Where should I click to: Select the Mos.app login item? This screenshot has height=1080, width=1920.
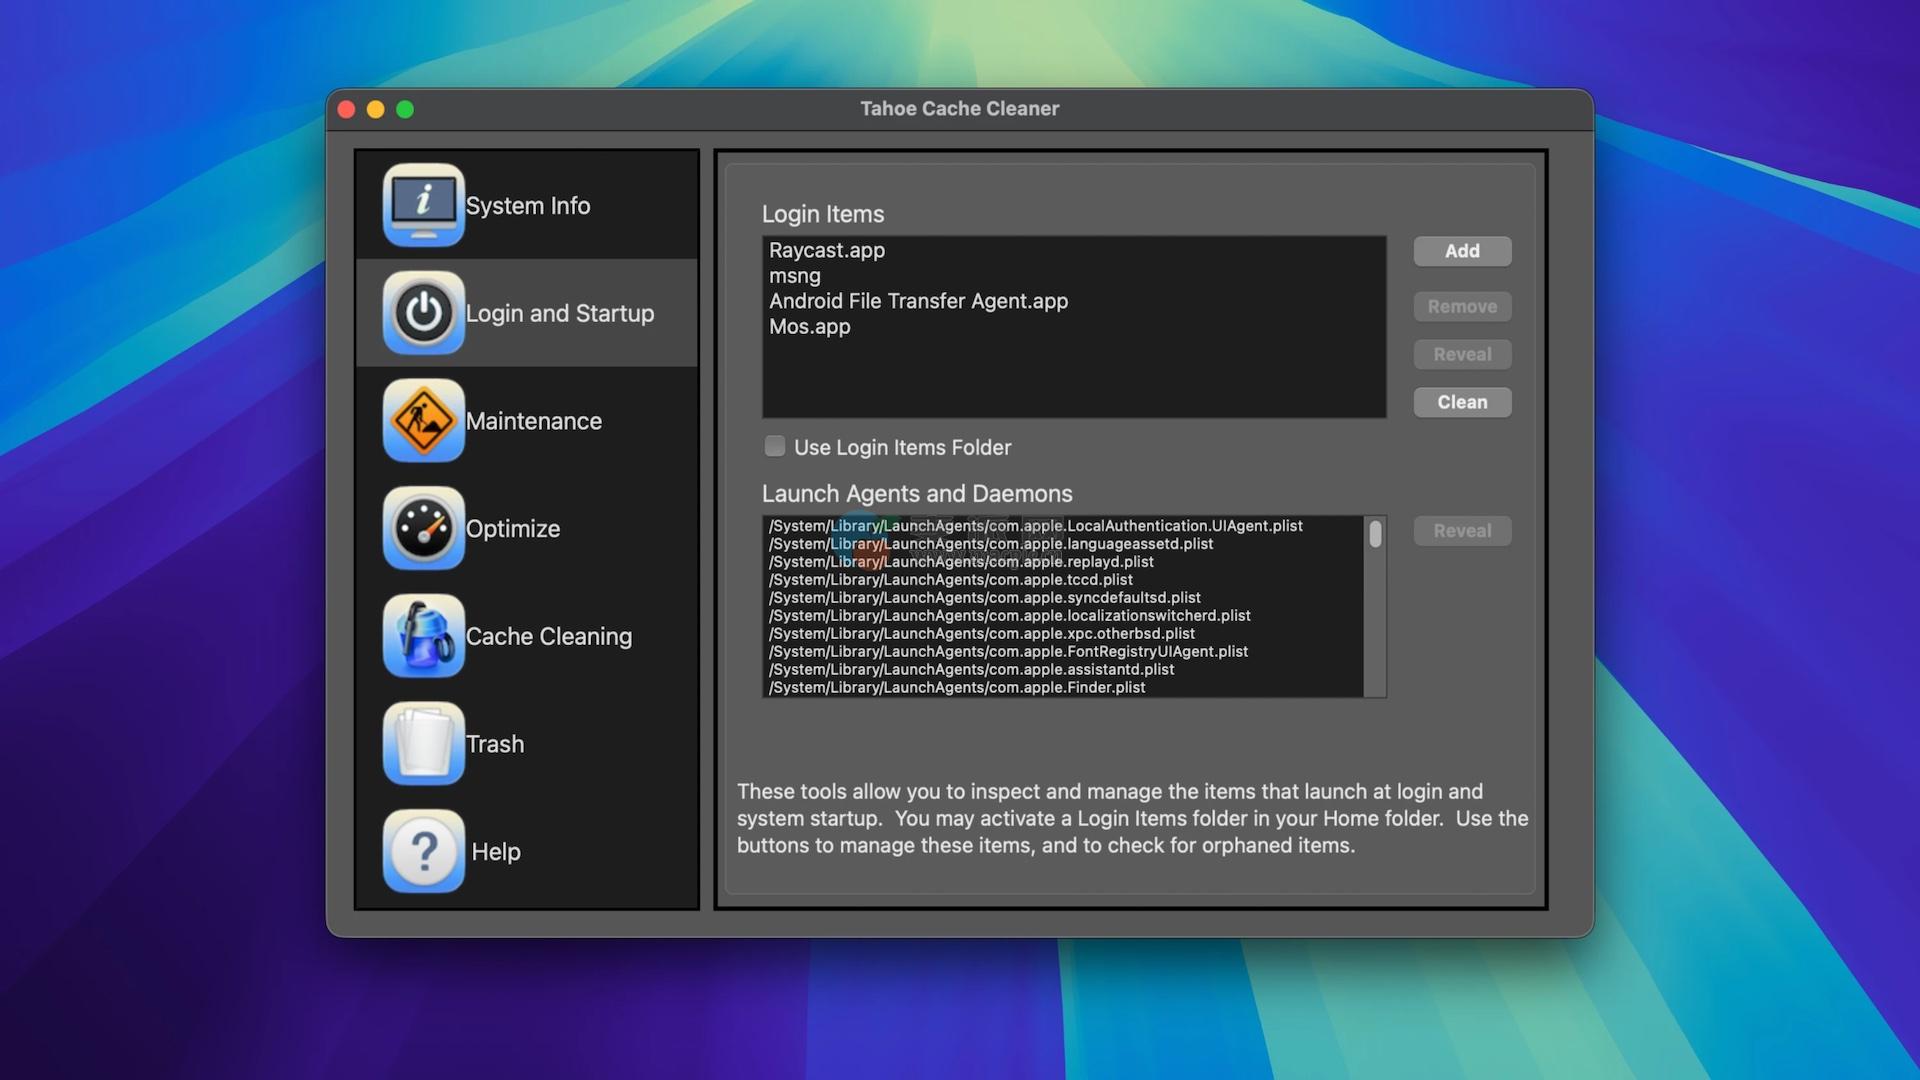(809, 327)
